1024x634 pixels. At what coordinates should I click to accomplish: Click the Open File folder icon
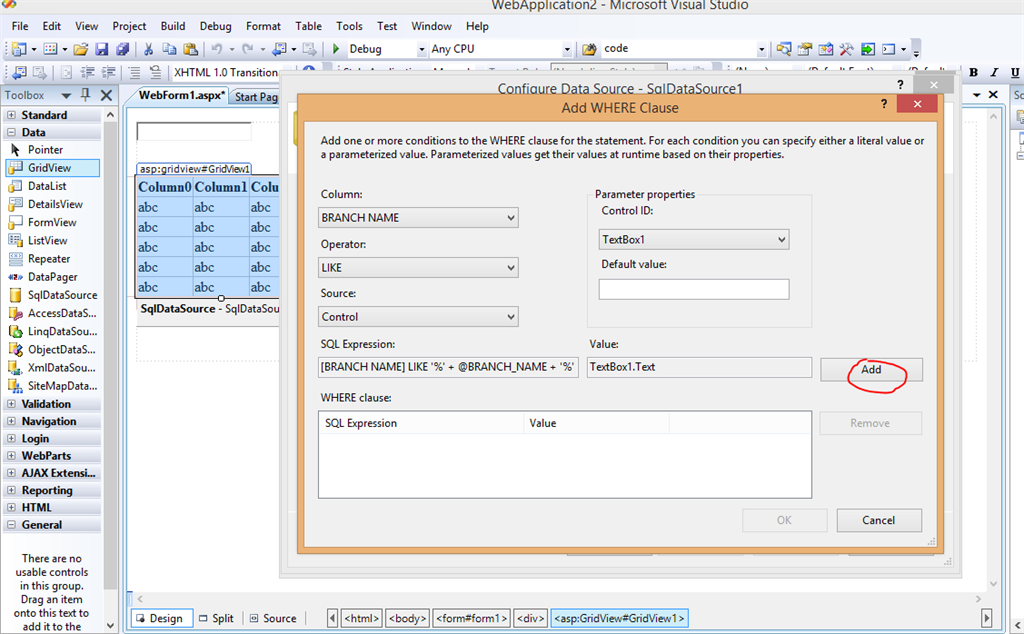(x=80, y=49)
